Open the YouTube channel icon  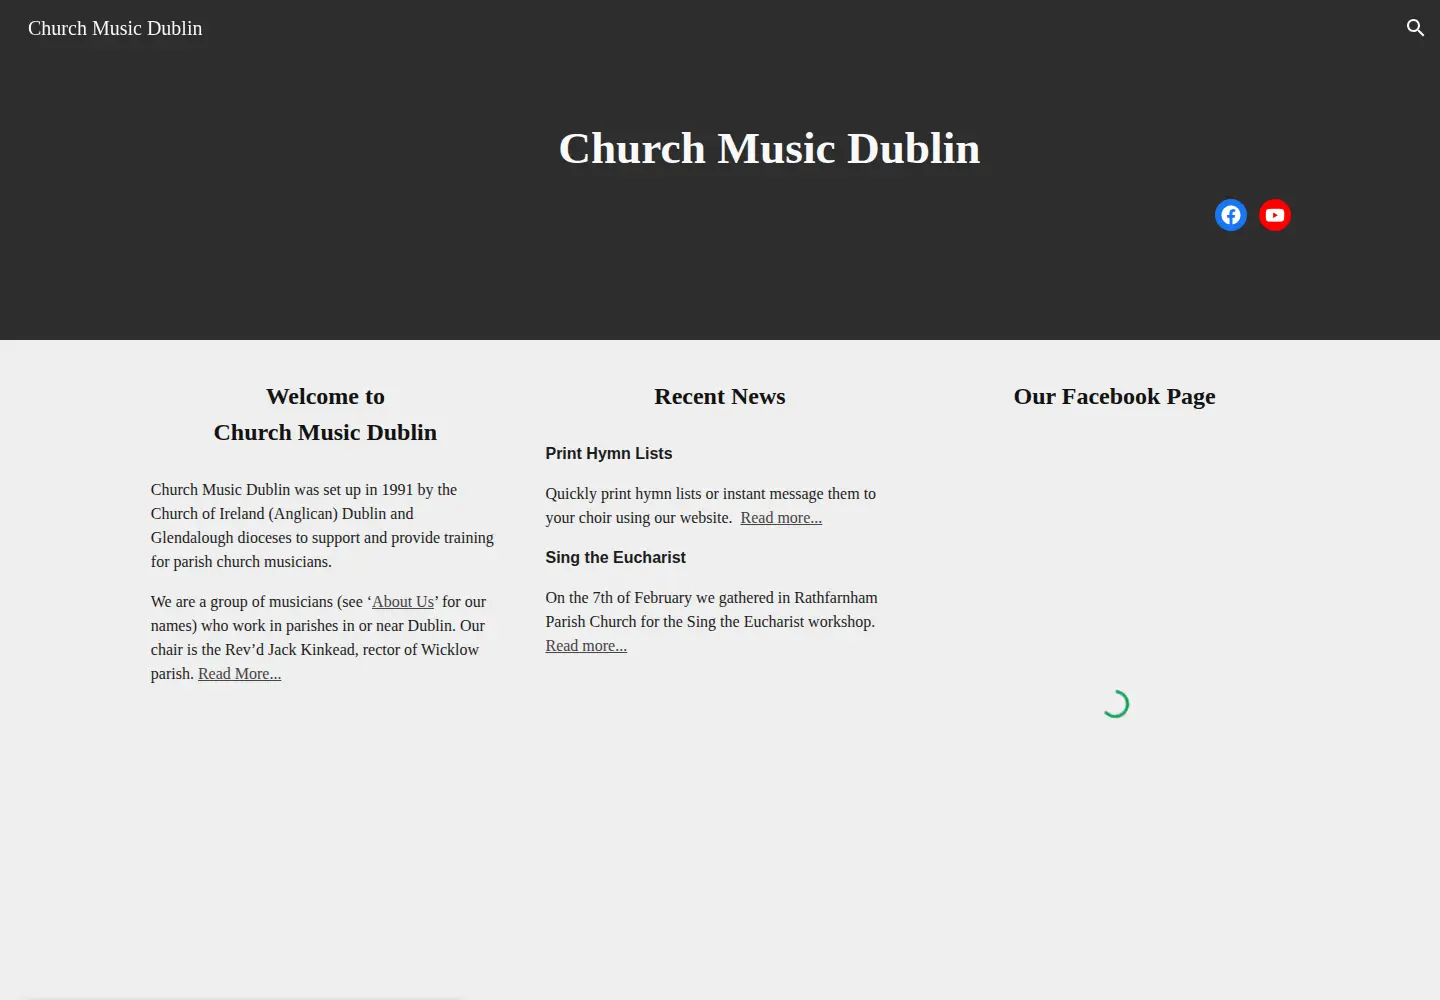click(x=1275, y=215)
